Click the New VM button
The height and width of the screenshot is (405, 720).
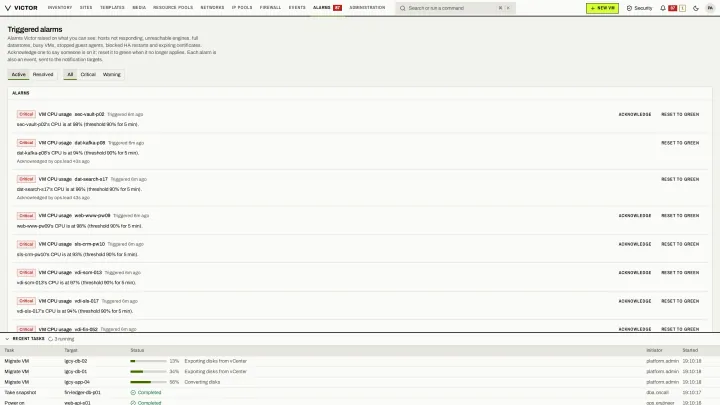[602, 8]
